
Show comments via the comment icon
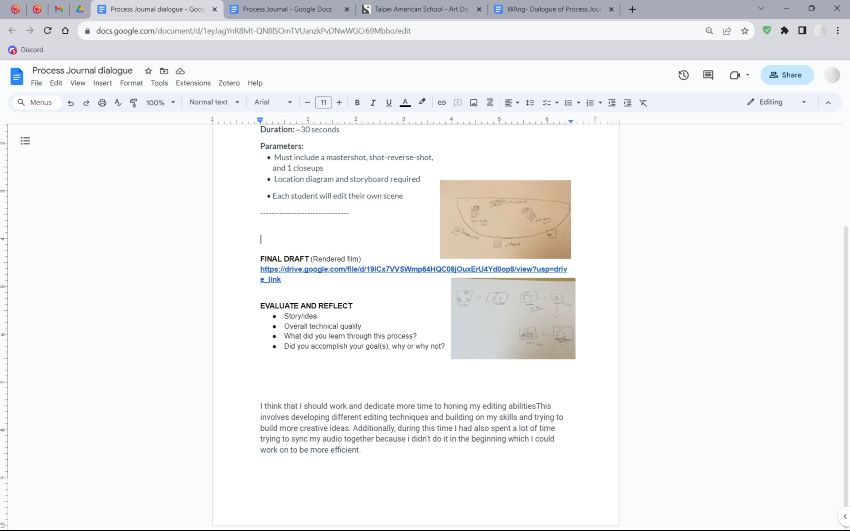click(708, 75)
